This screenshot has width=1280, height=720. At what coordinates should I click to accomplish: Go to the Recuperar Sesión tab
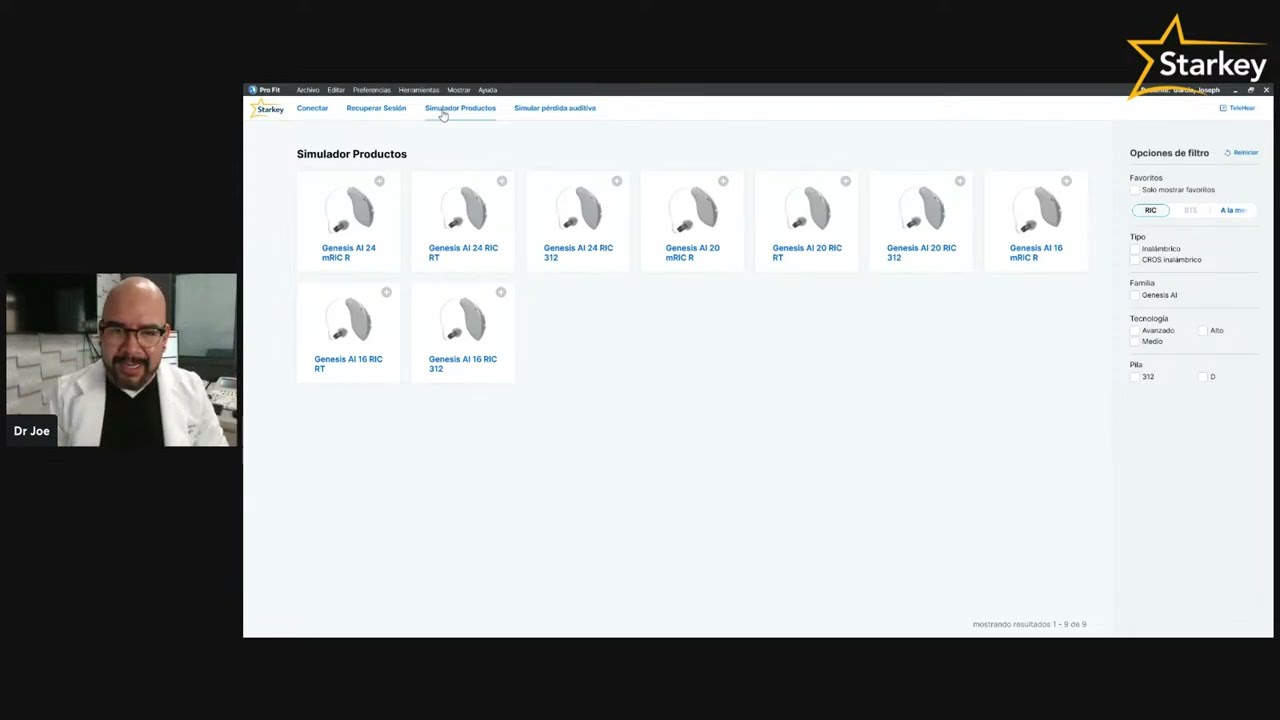(x=376, y=108)
